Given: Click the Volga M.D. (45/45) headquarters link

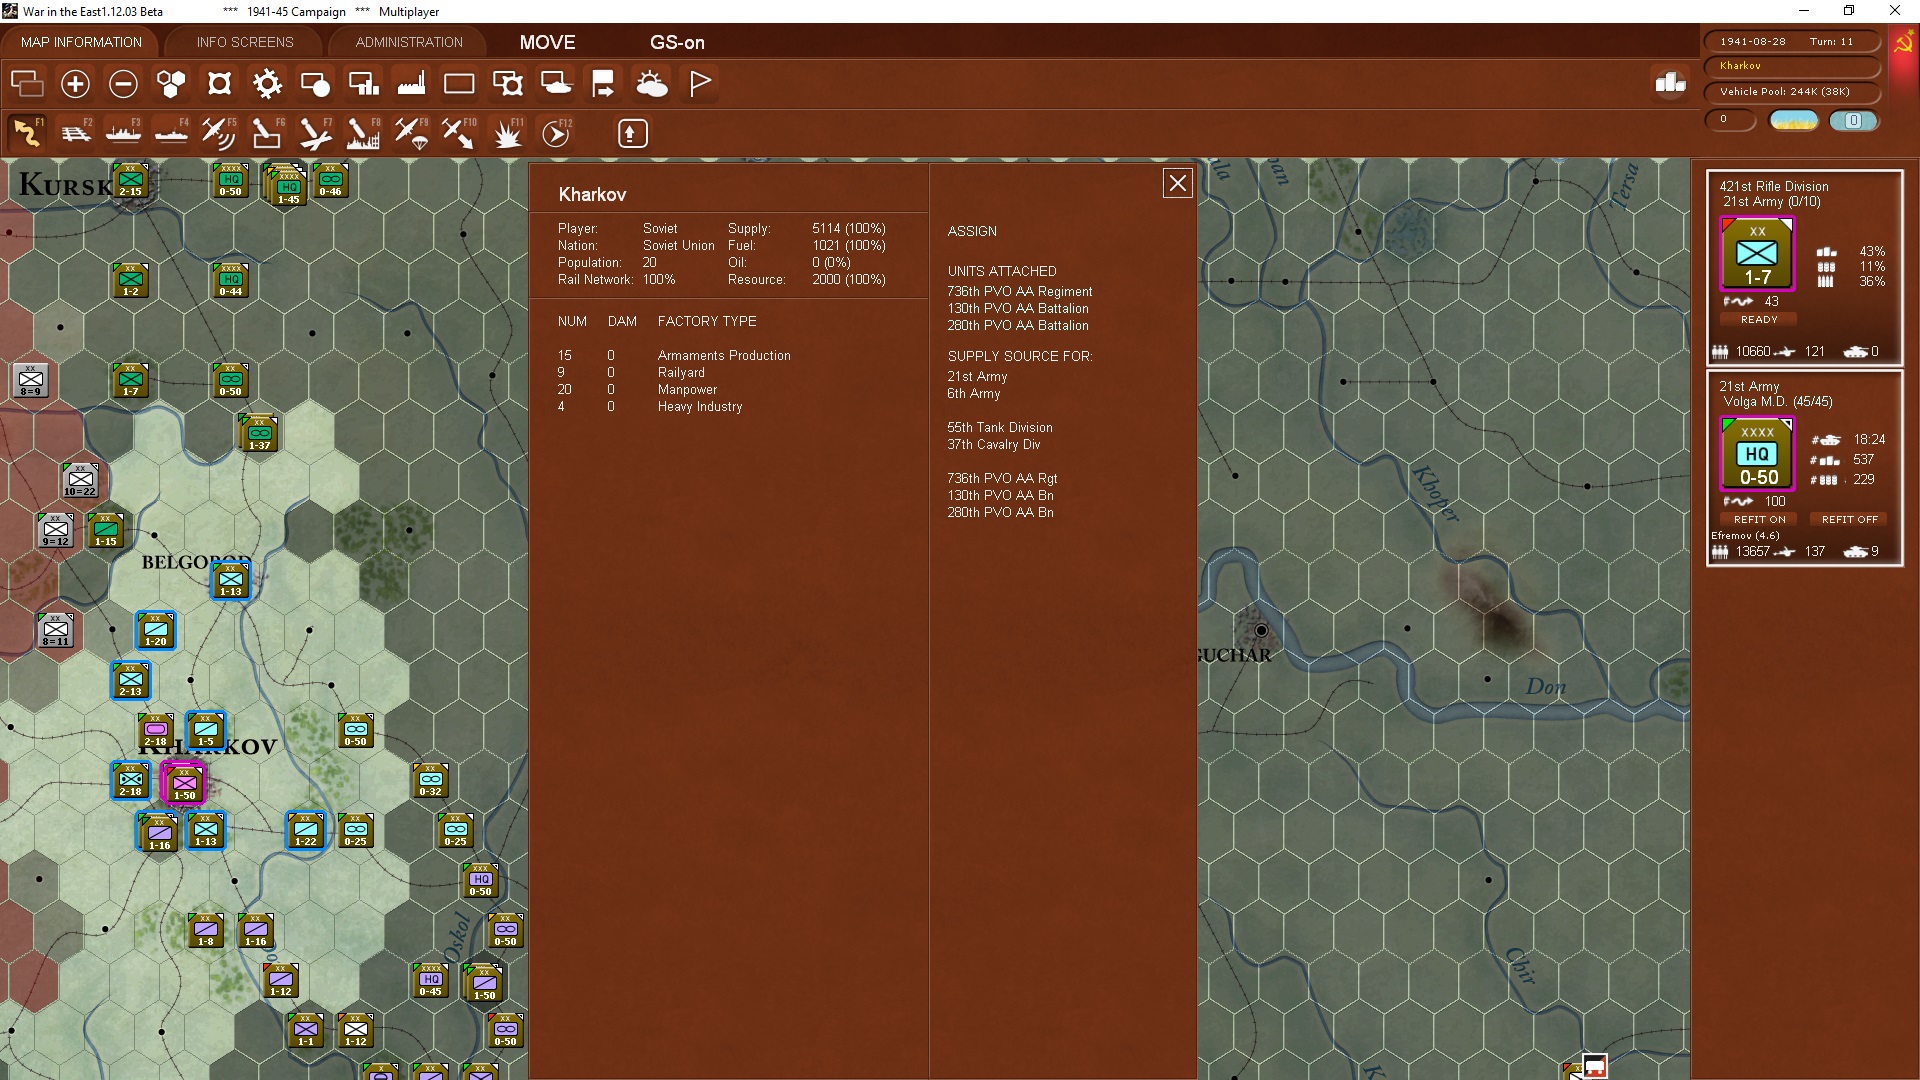Looking at the screenshot, I should pyautogui.click(x=1778, y=402).
